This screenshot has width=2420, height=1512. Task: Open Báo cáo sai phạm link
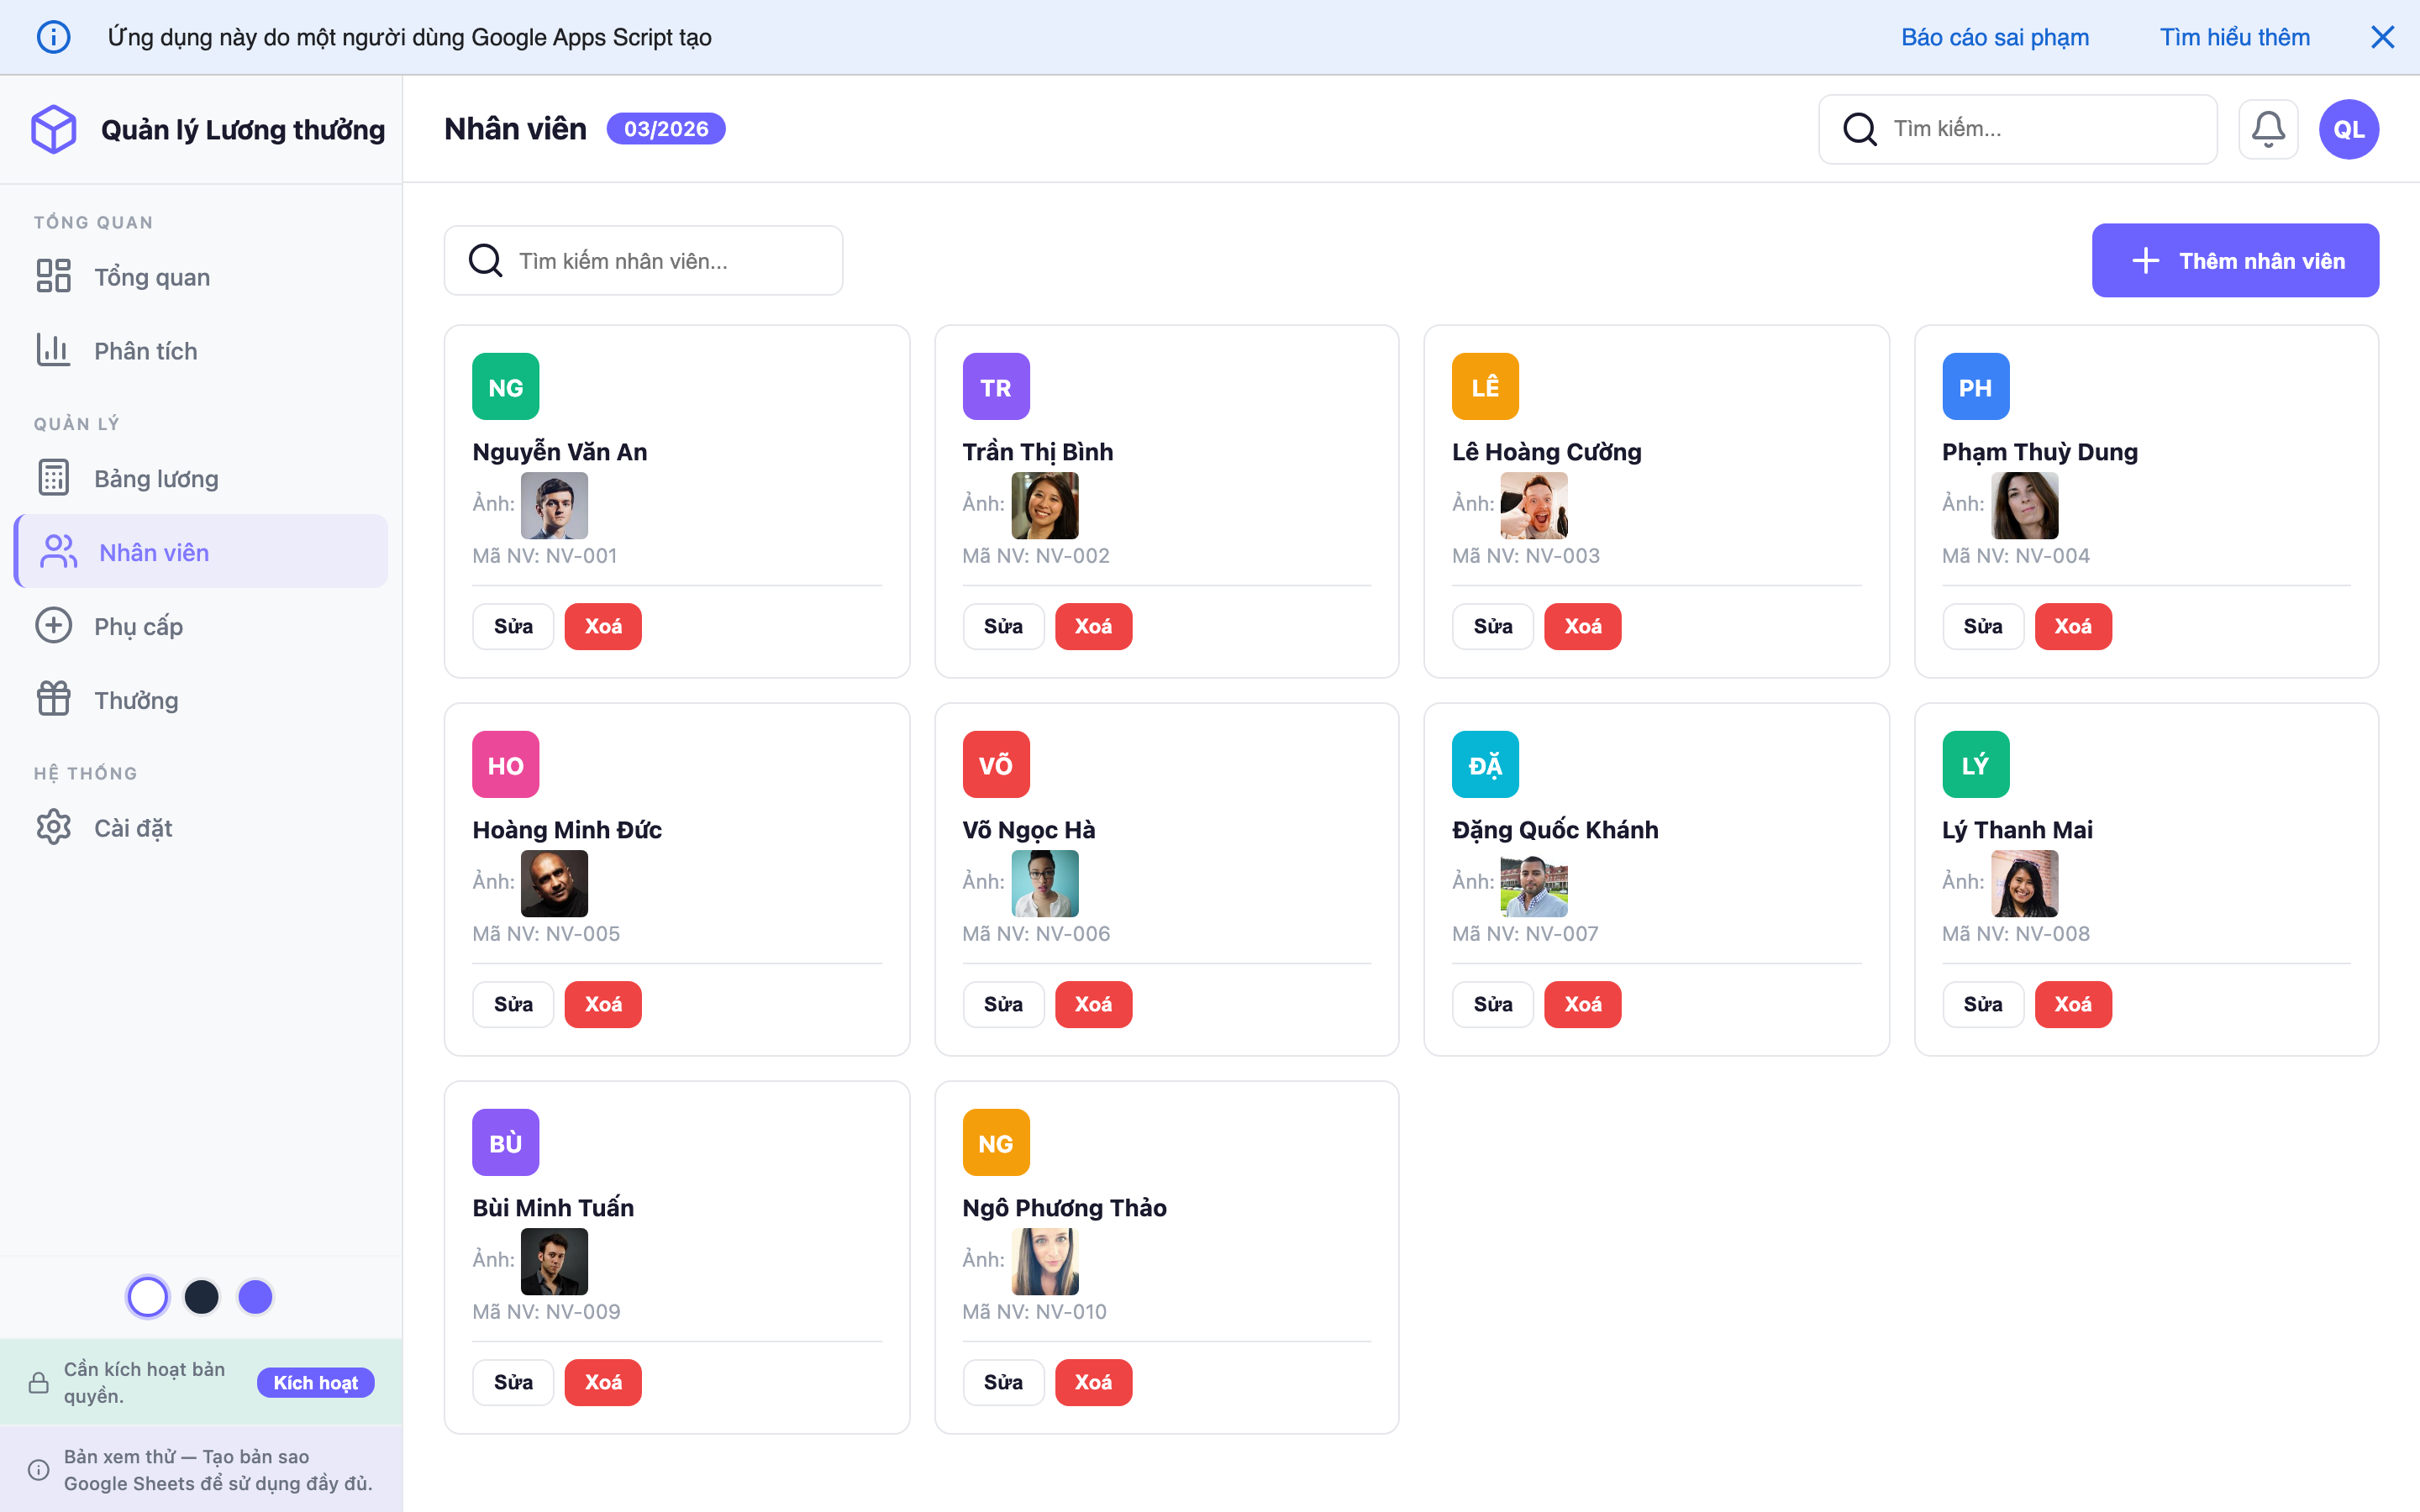(1994, 37)
